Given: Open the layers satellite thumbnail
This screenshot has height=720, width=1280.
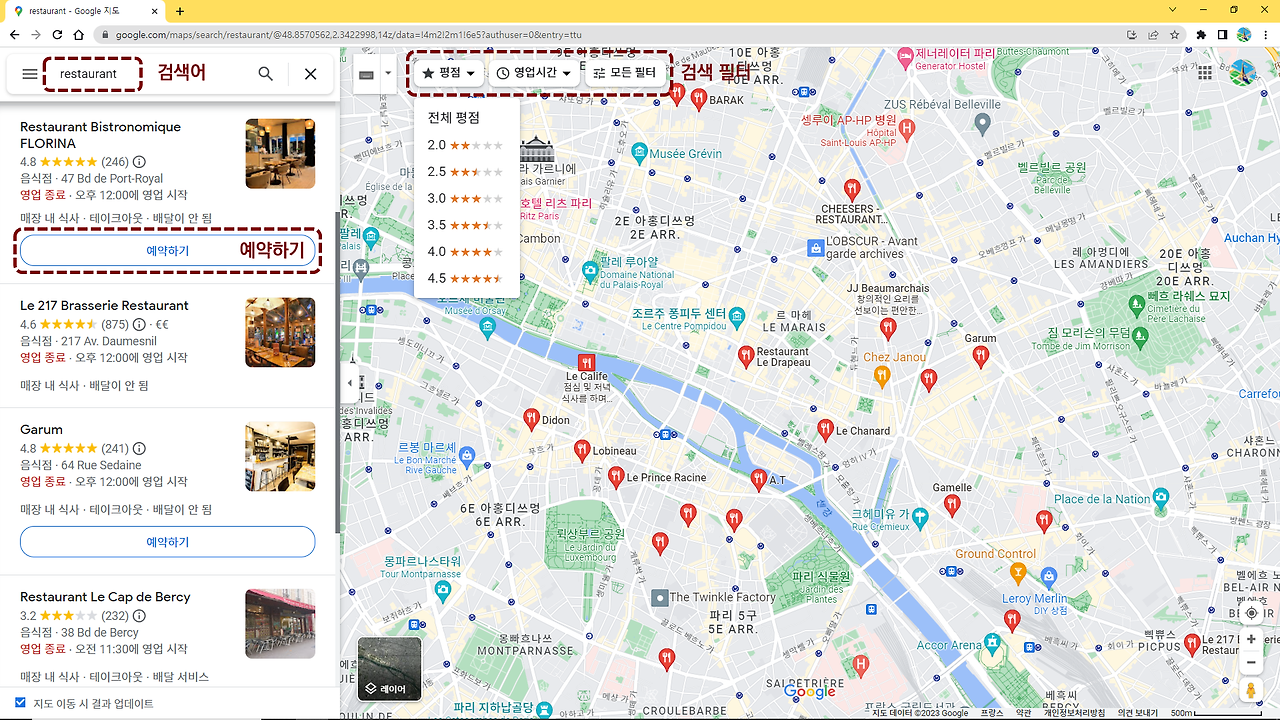Looking at the screenshot, I should point(390,669).
